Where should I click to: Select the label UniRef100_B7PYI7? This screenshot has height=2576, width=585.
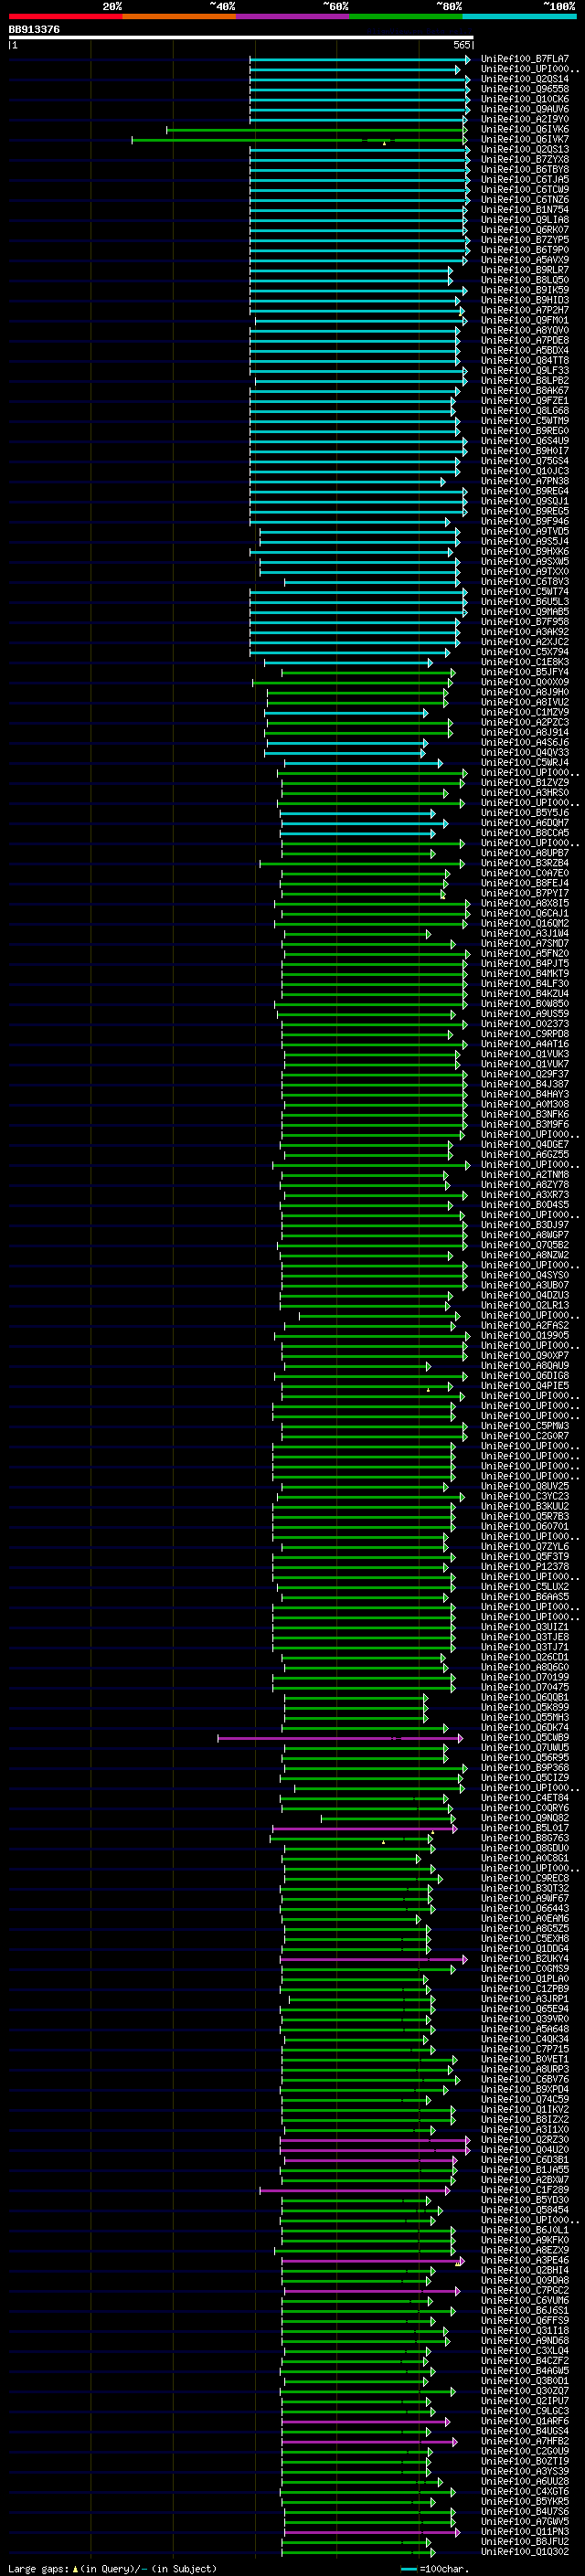(x=524, y=893)
